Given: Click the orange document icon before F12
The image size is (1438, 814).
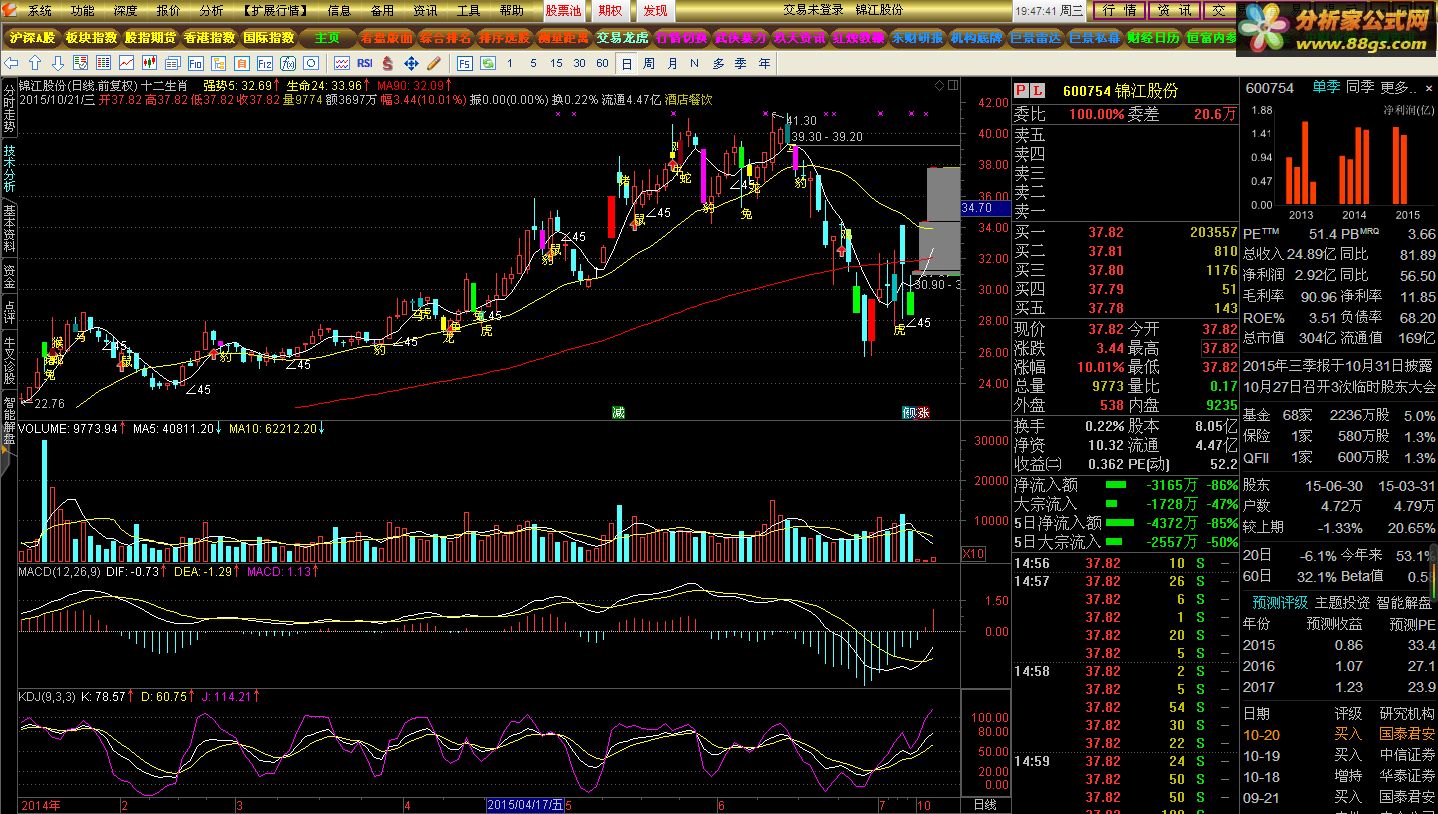Looking at the screenshot, I should pos(242,63).
